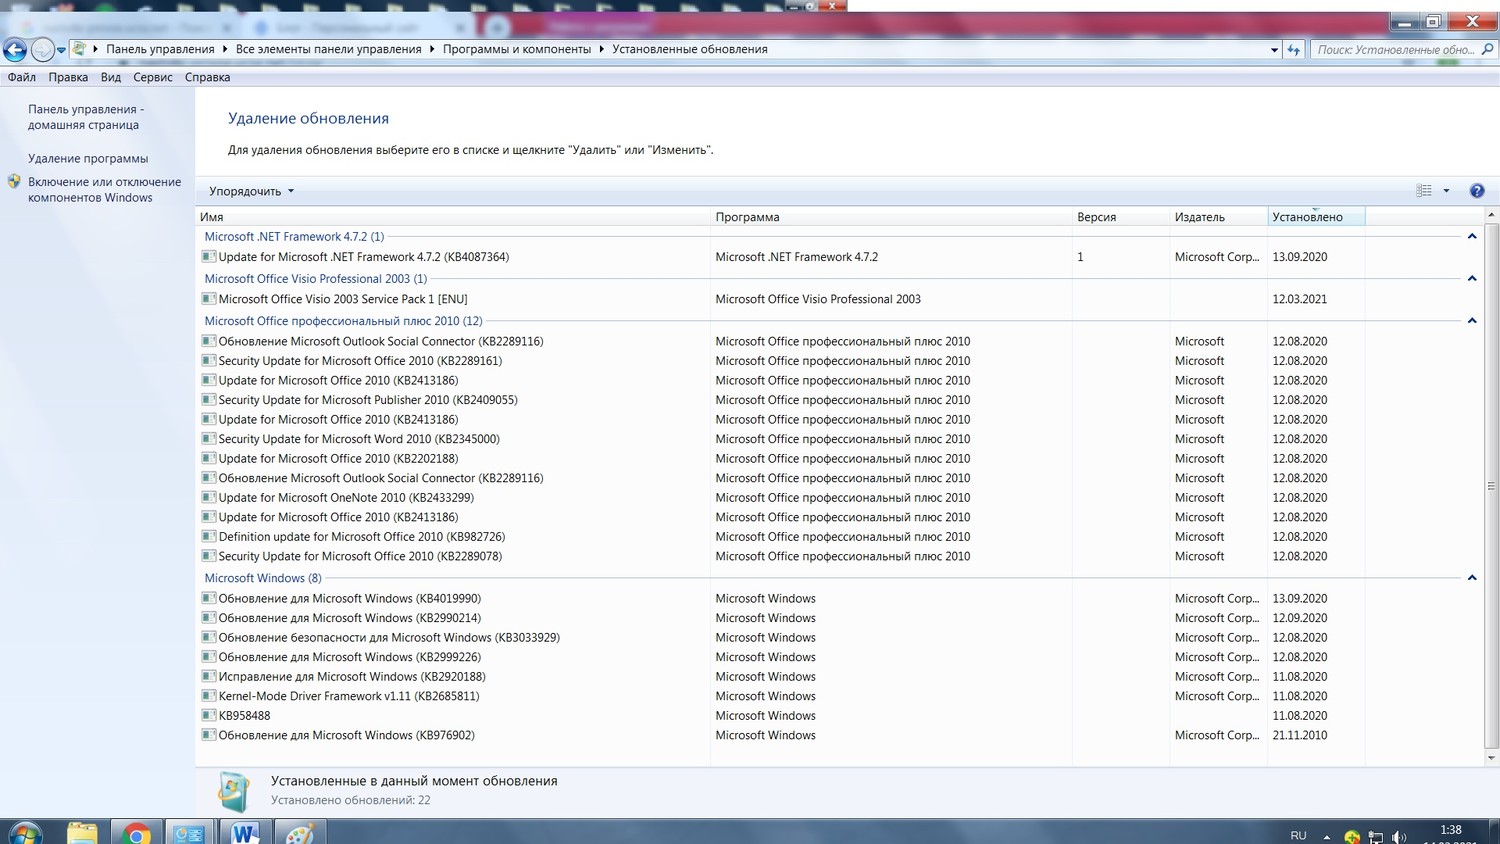Viewport: 1500px width, 844px height.
Task: Open Help via blue question mark icon
Action: [1477, 190]
